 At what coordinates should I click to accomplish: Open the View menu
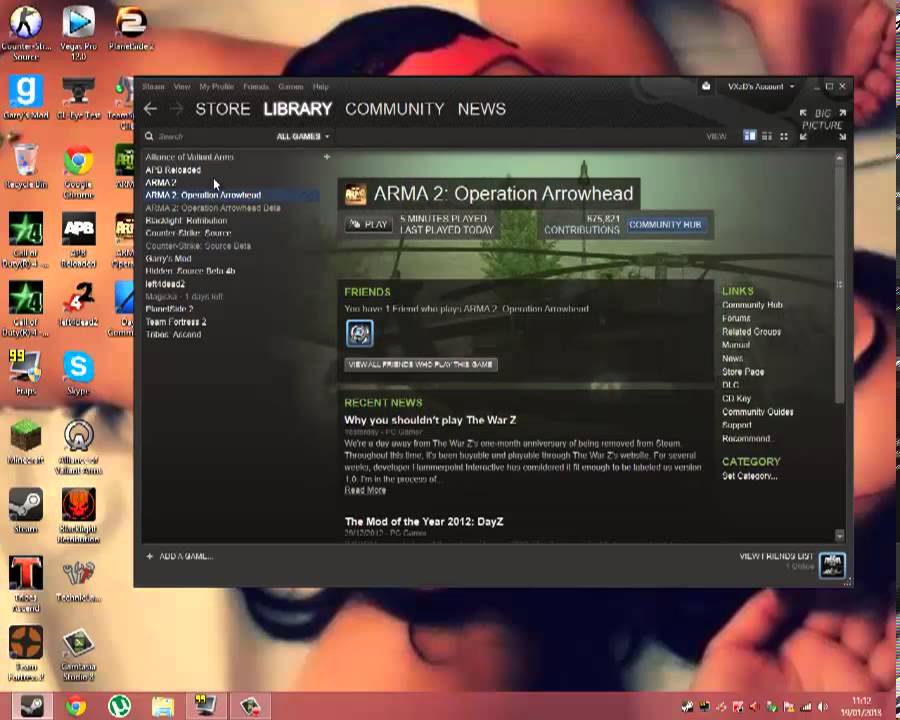pyautogui.click(x=182, y=86)
